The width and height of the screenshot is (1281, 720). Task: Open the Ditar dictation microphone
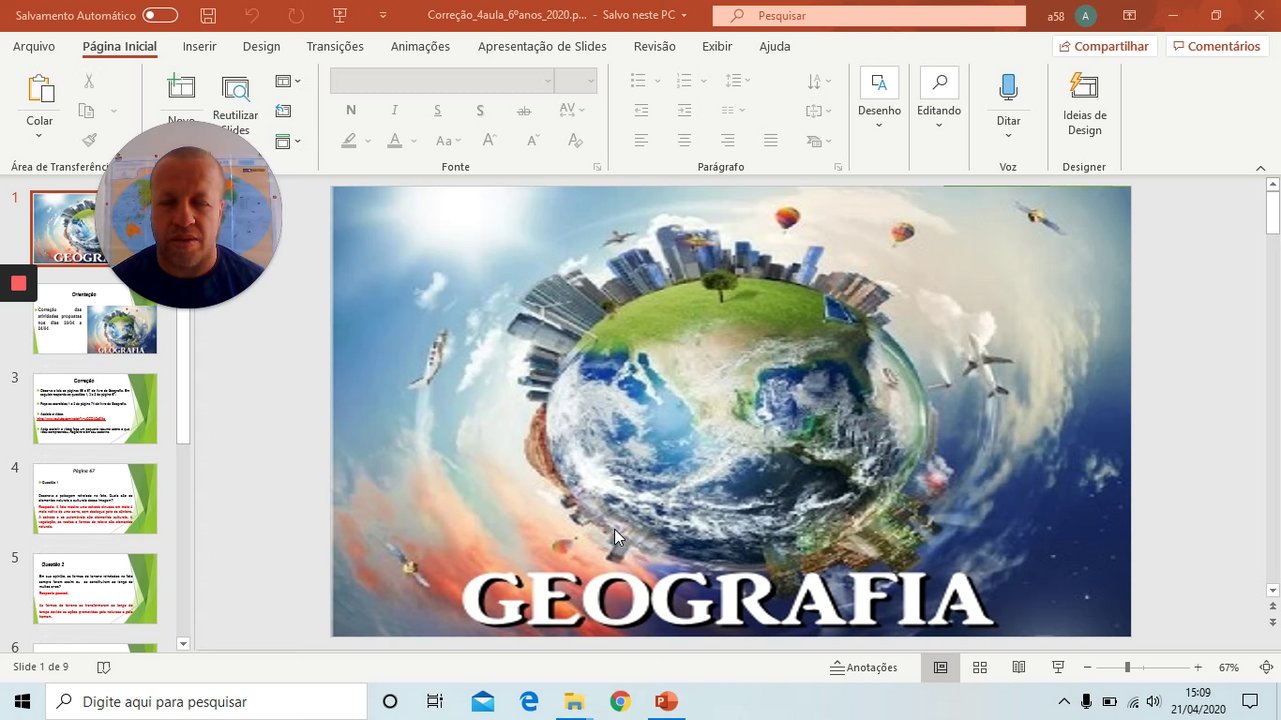[1008, 89]
